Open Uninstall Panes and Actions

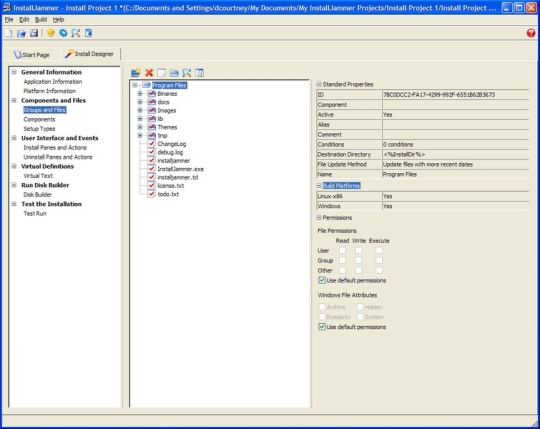[58, 157]
